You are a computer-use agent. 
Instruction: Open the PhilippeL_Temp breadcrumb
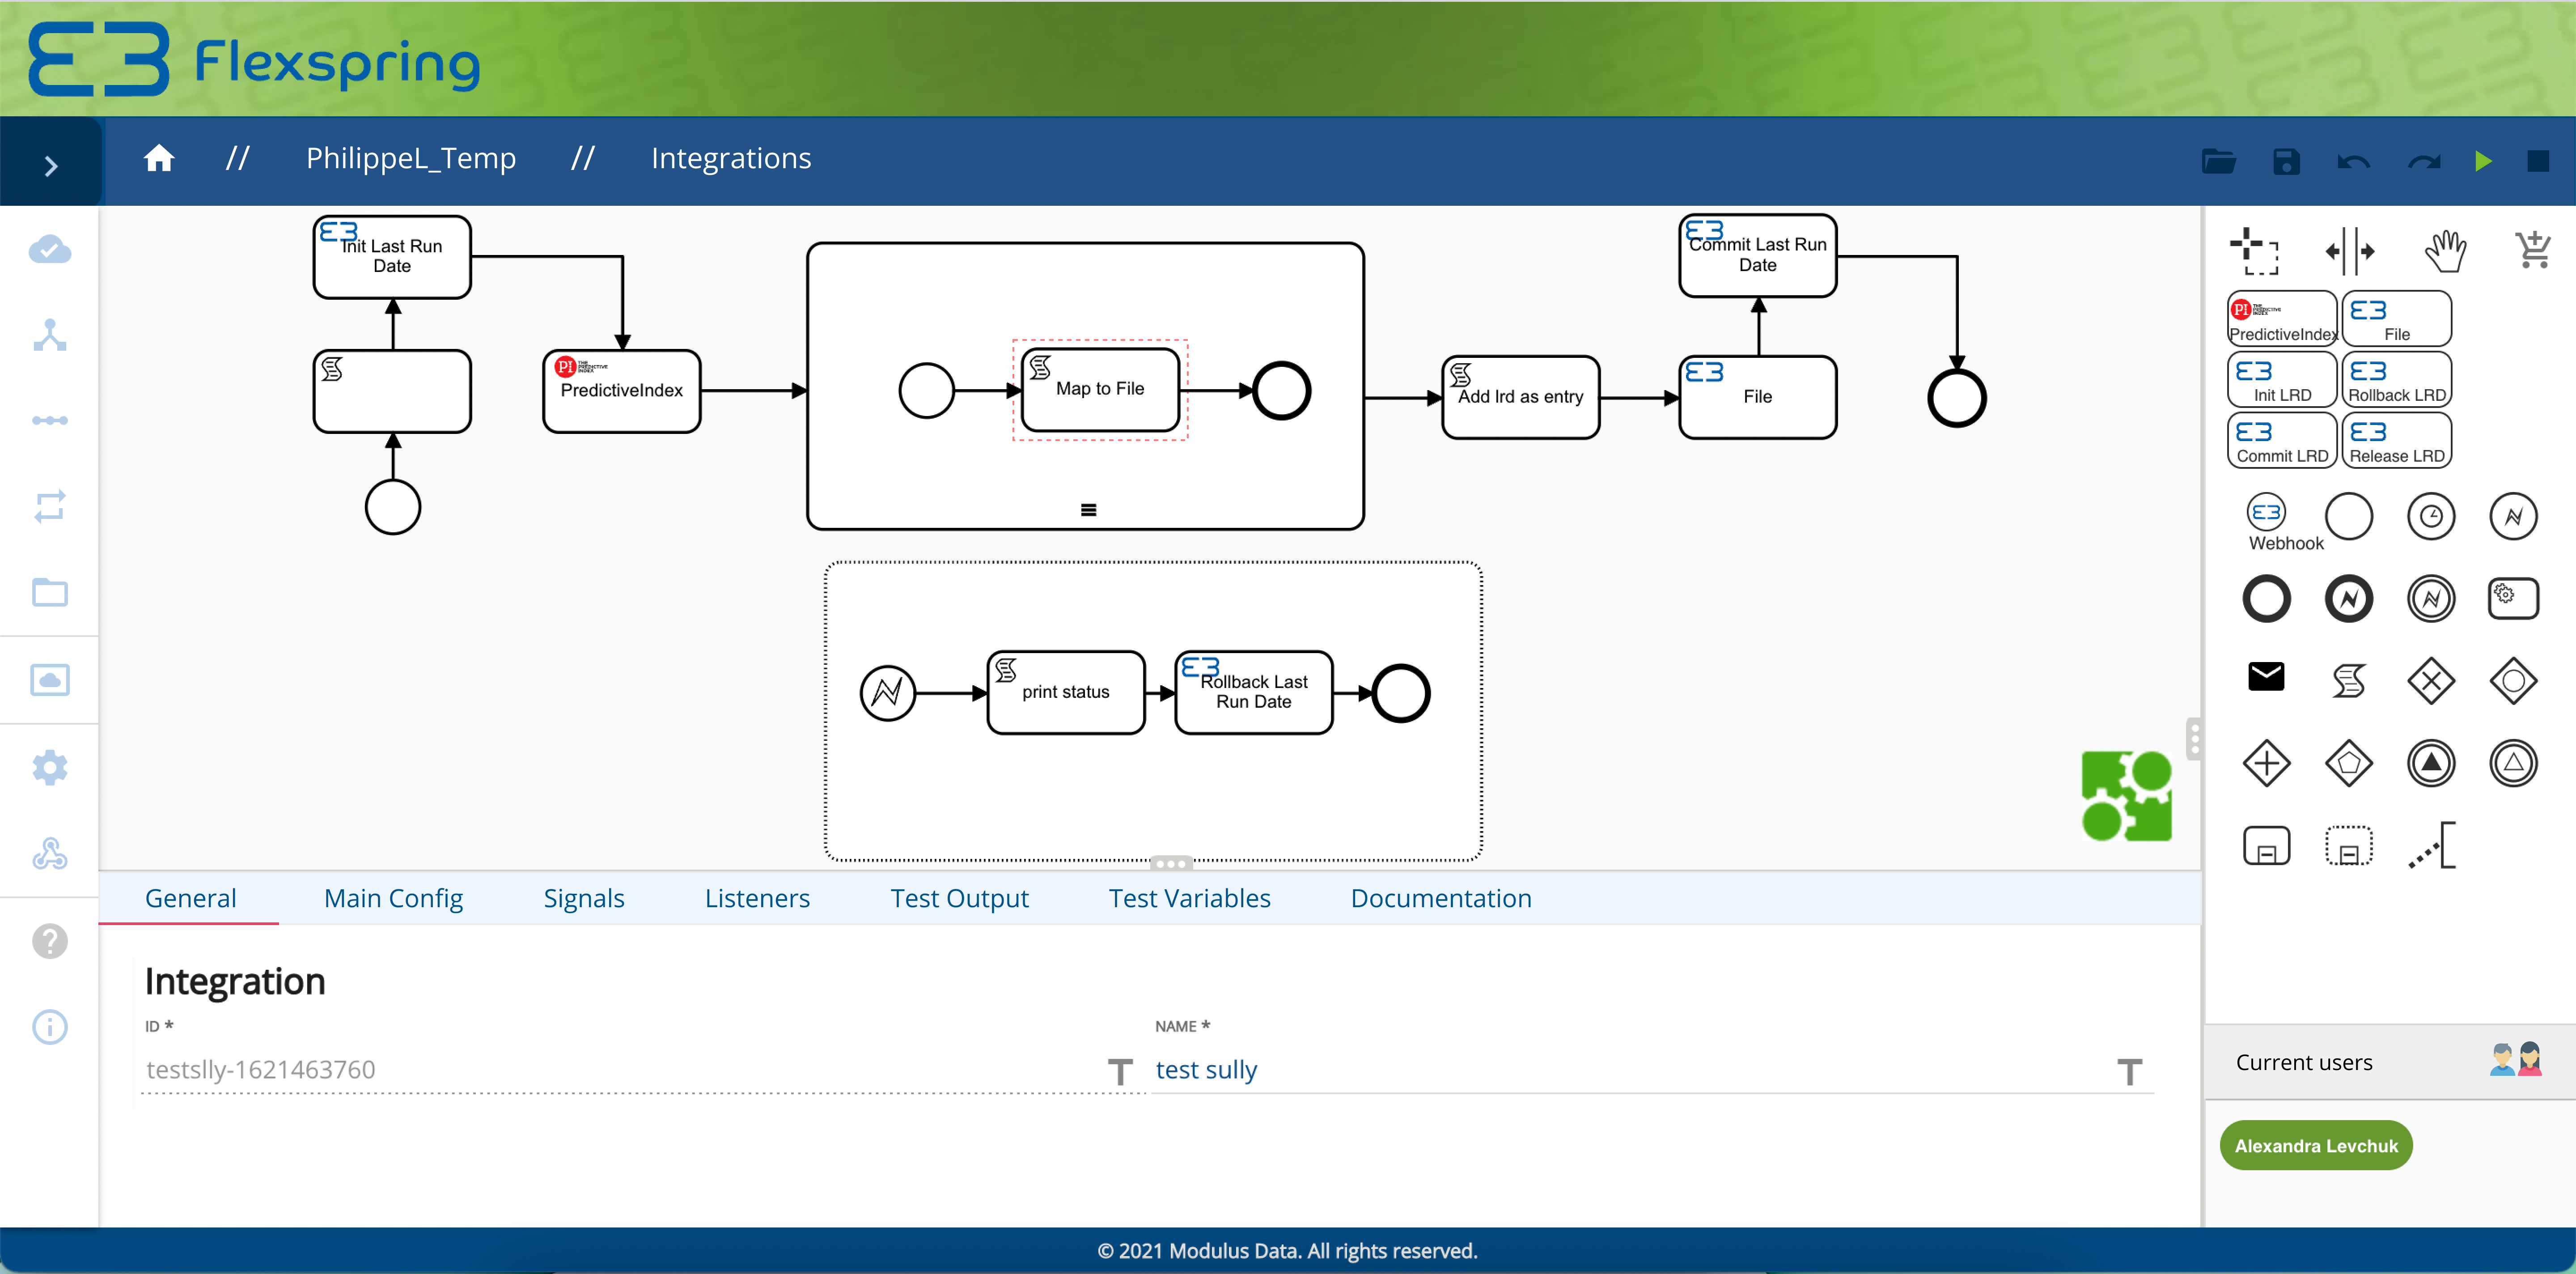coord(411,158)
